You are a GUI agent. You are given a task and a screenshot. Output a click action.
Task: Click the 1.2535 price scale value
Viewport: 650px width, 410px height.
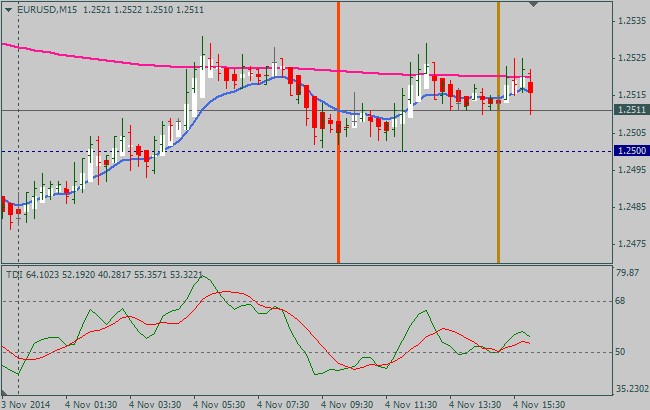tap(632, 21)
